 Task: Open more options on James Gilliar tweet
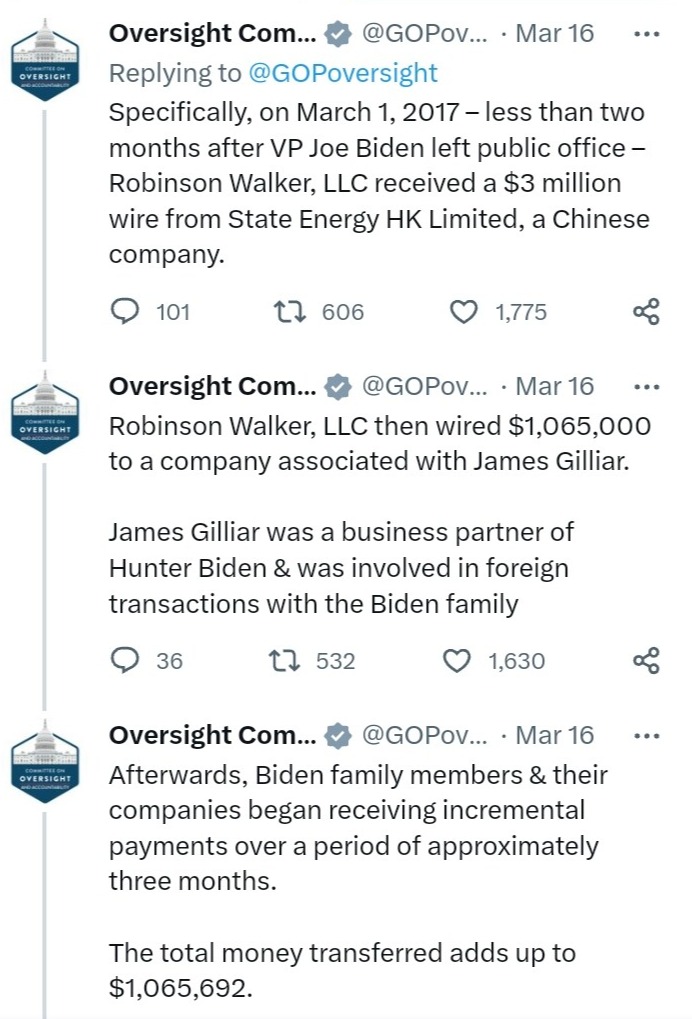pos(647,386)
